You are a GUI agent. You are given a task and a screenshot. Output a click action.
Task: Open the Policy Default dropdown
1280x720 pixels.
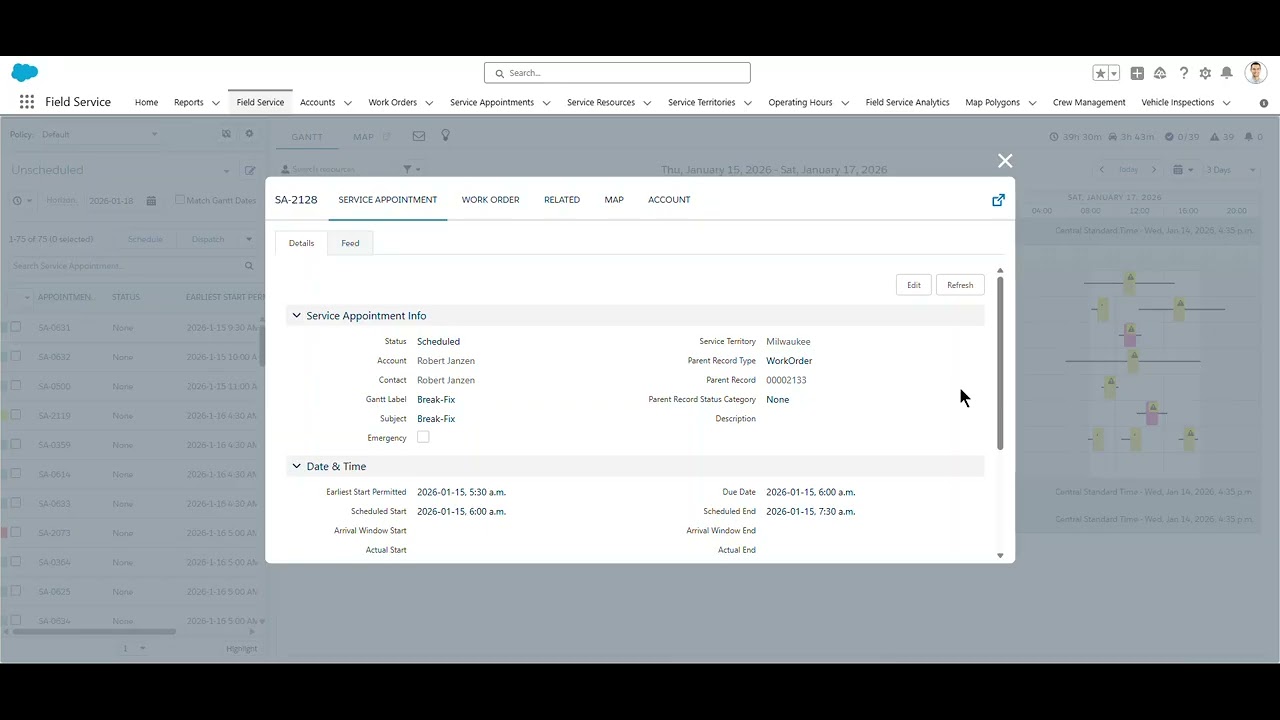pyautogui.click(x=99, y=134)
